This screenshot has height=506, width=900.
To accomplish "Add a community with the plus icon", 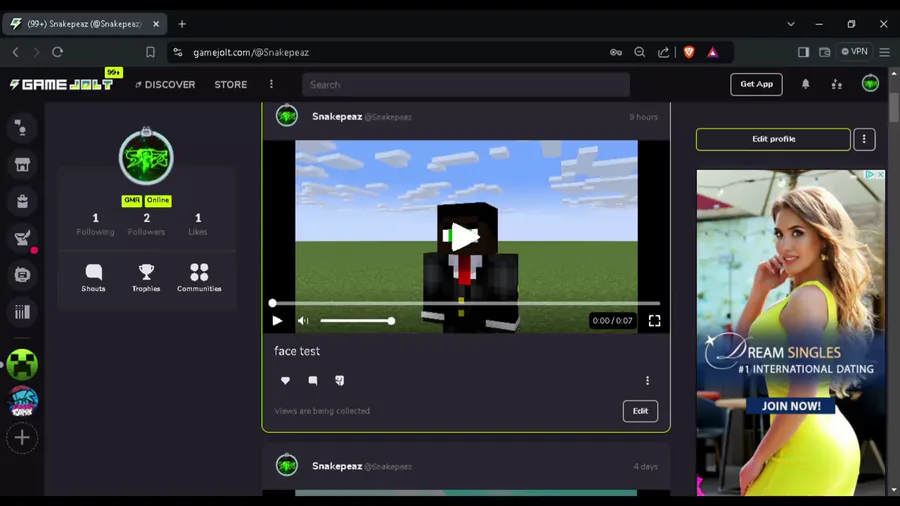I will tap(22, 438).
